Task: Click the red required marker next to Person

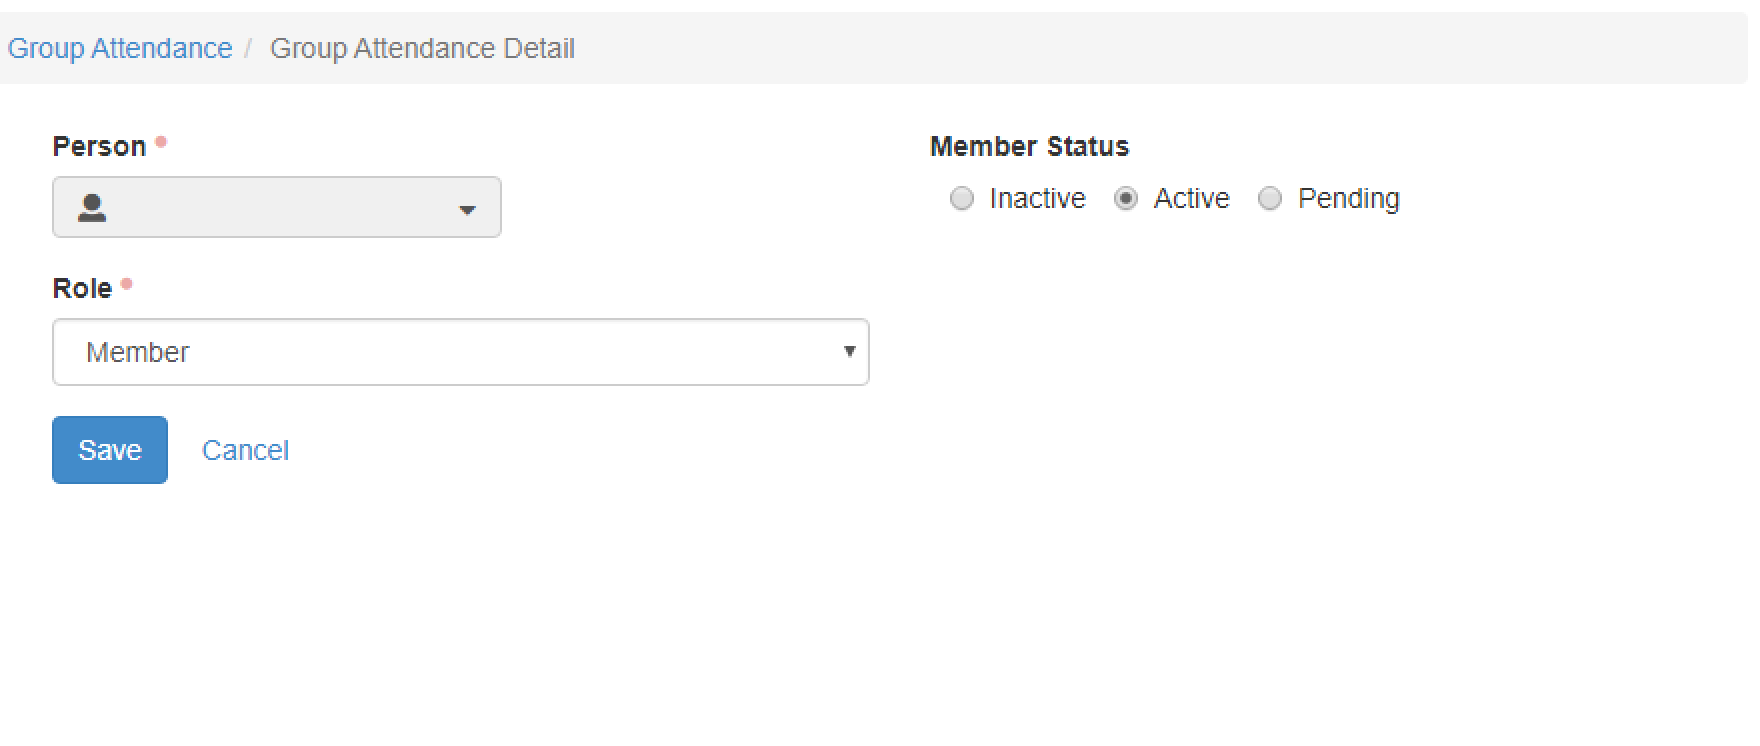Action: pyautogui.click(x=160, y=140)
